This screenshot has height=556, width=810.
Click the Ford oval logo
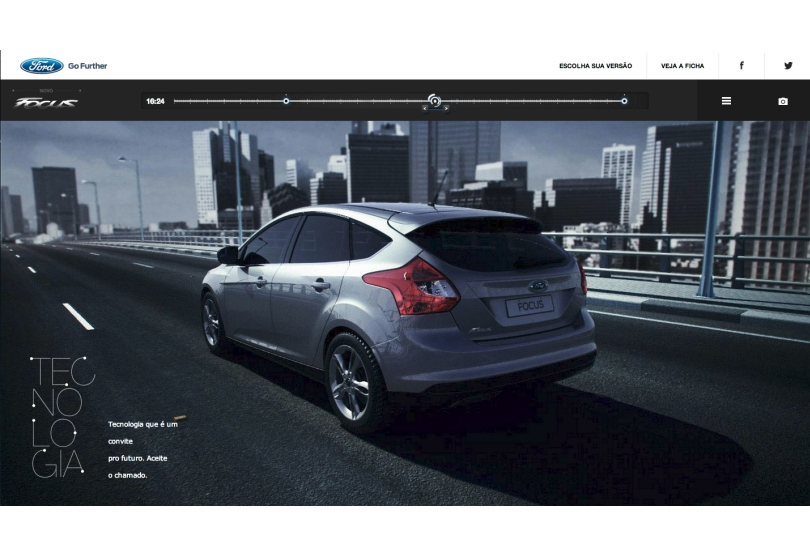point(42,66)
